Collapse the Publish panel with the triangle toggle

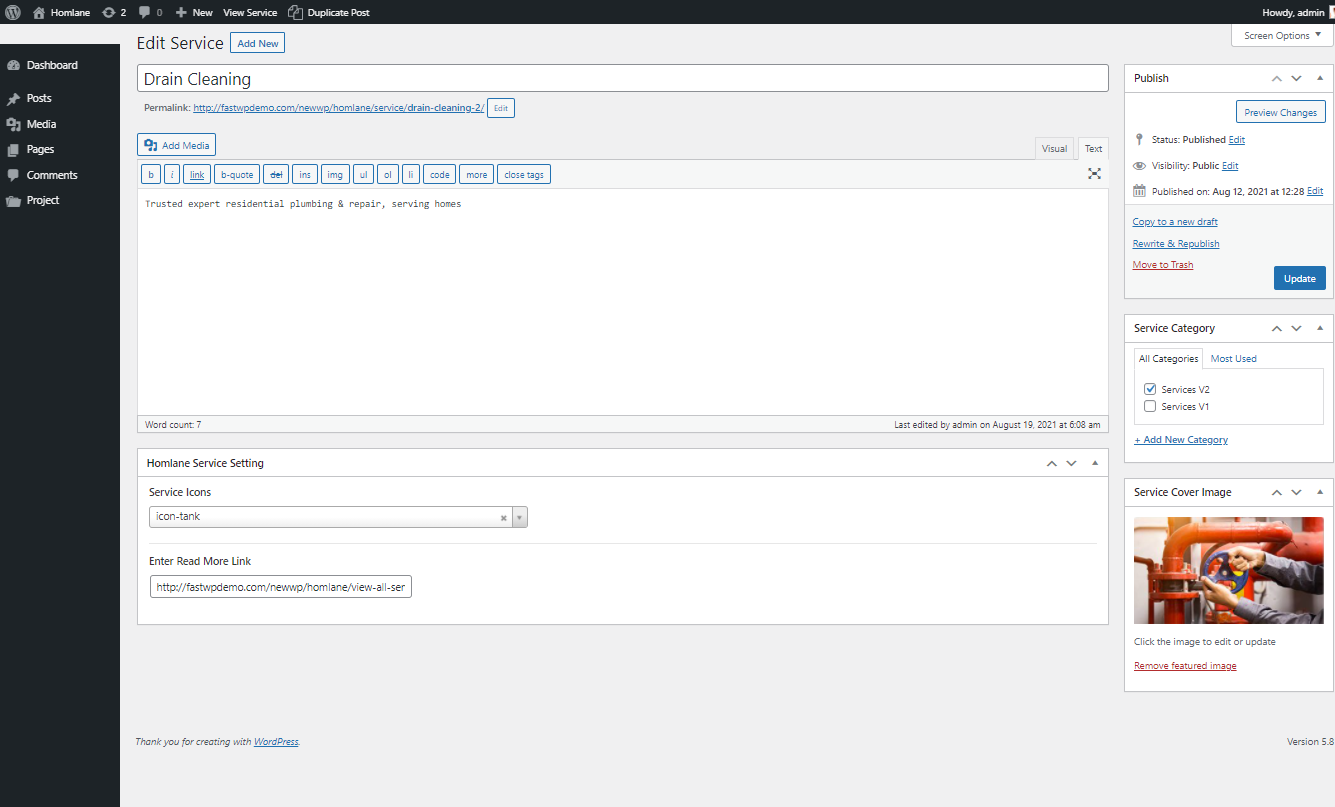coord(1319,78)
